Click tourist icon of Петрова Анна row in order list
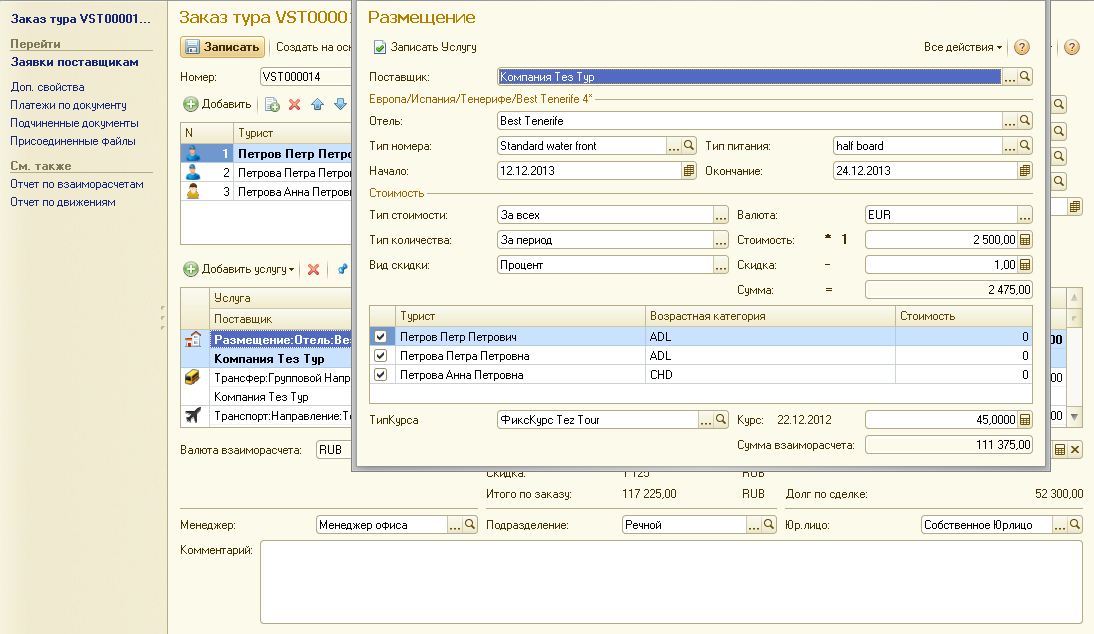Viewport: 1094px width, 634px height. coord(193,191)
